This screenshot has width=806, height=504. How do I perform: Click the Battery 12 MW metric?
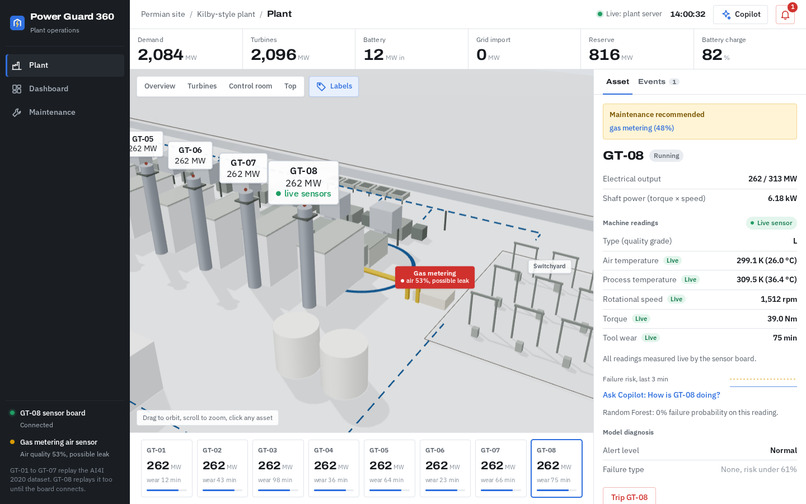point(412,49)
